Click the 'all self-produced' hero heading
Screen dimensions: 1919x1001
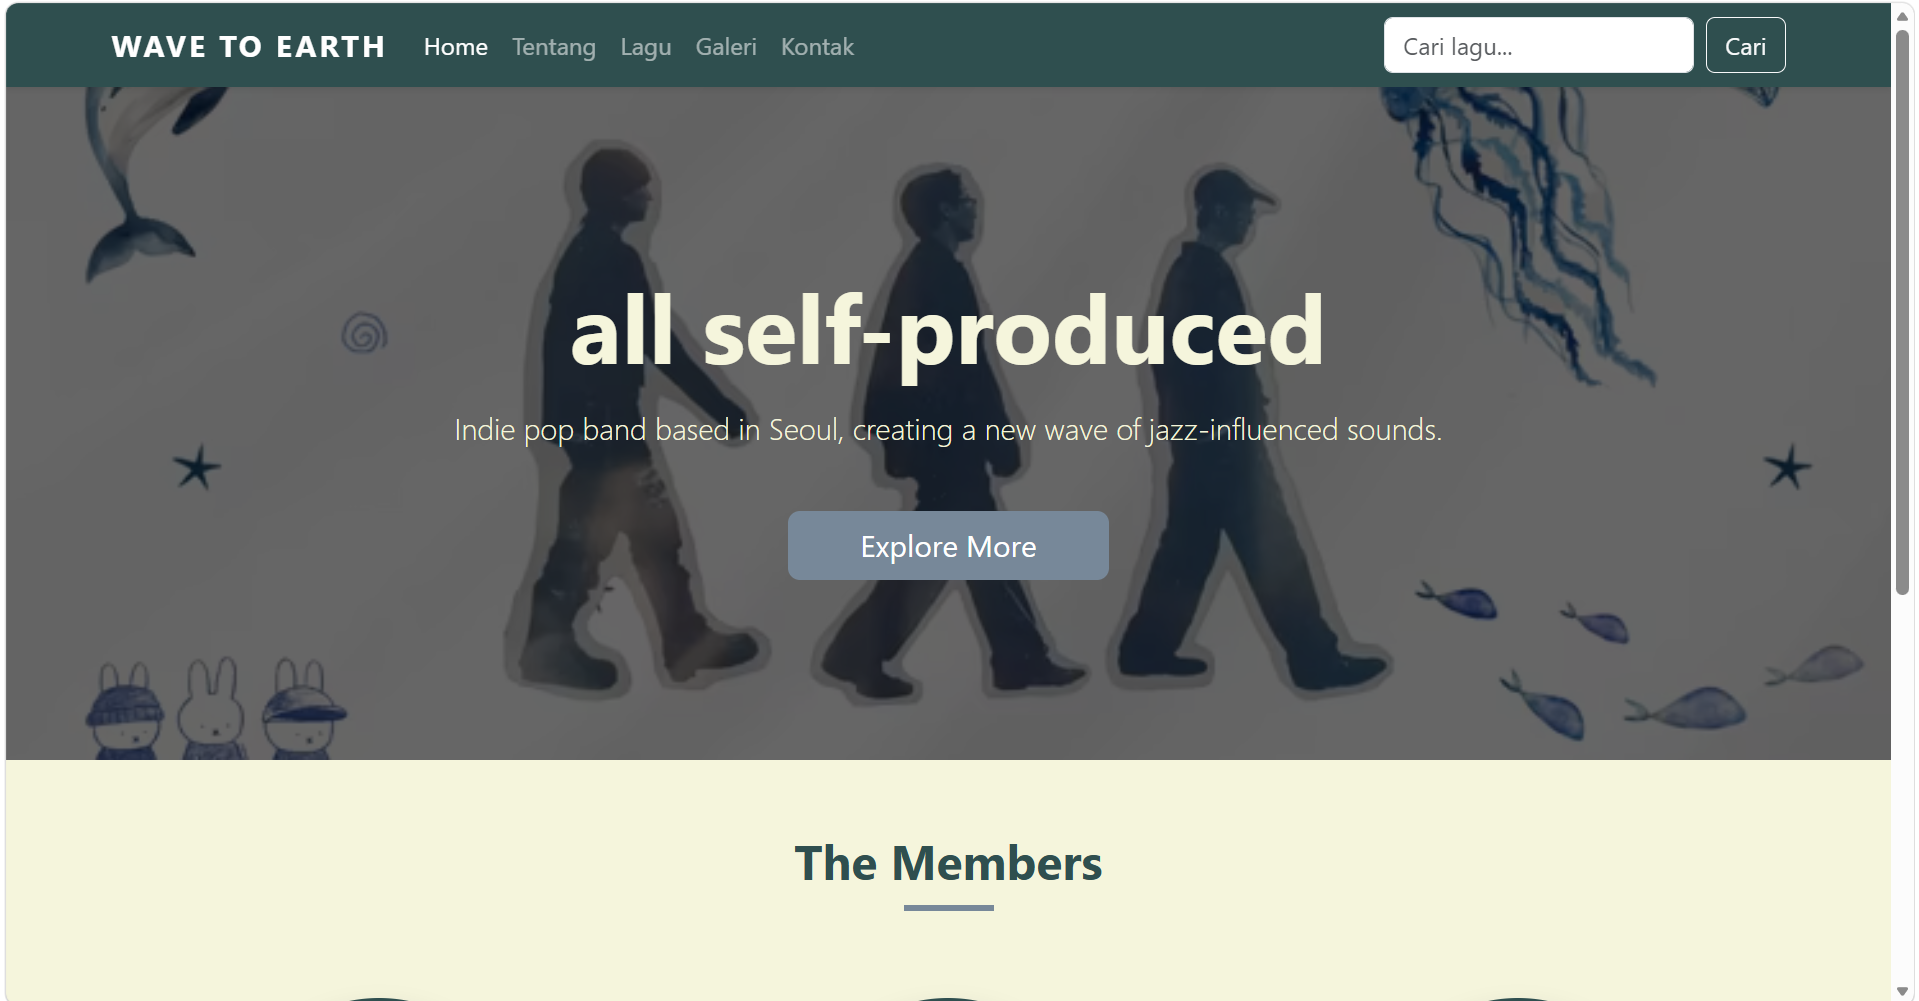pos(948,331)
